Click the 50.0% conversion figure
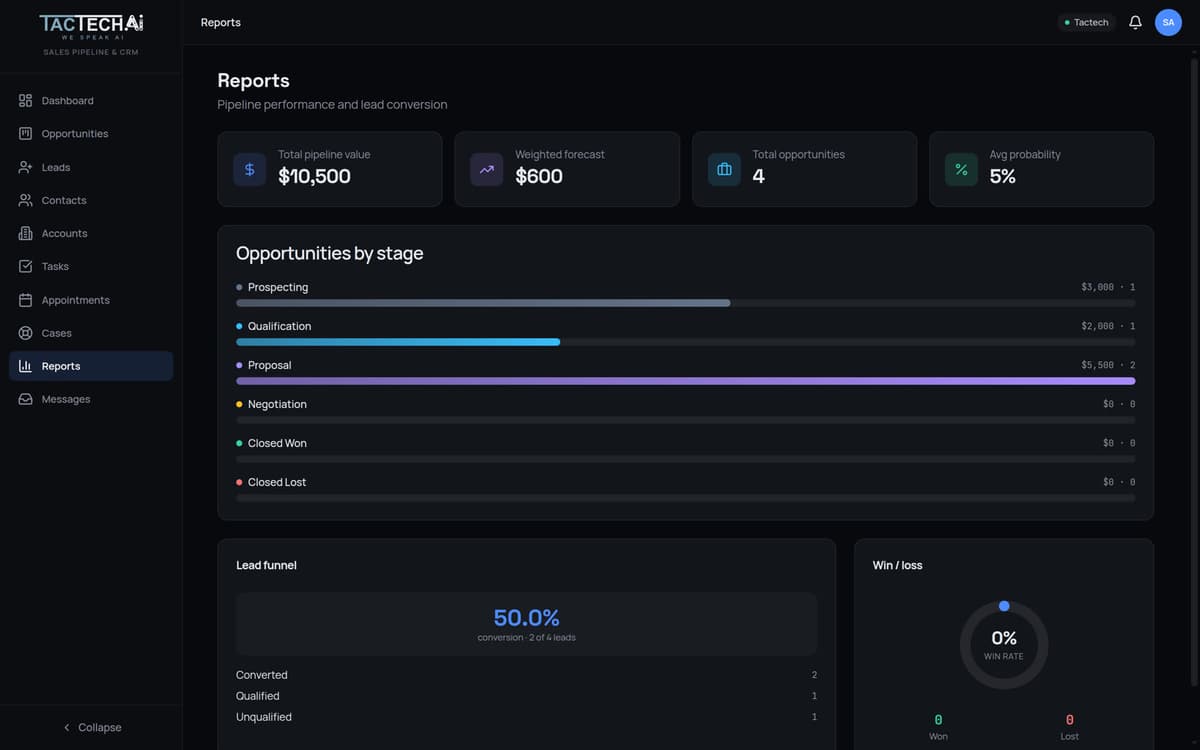This screenshot has width=1200, height=750. (526, 617)
